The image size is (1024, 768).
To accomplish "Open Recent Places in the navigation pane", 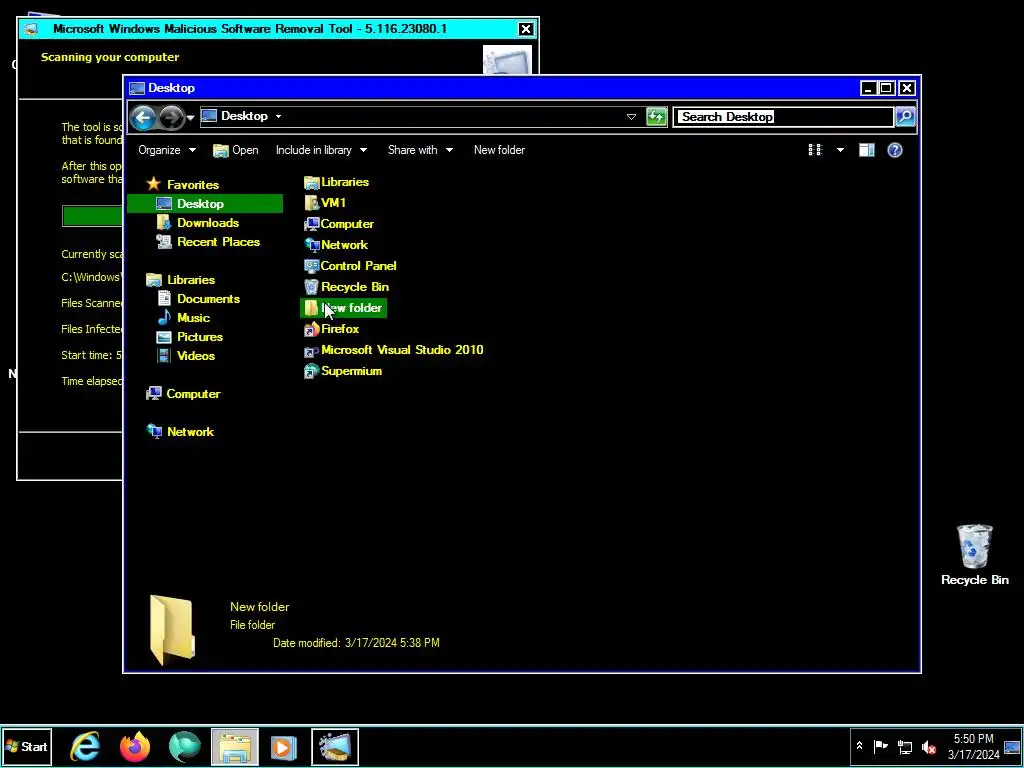I will (x=208, y=242).
